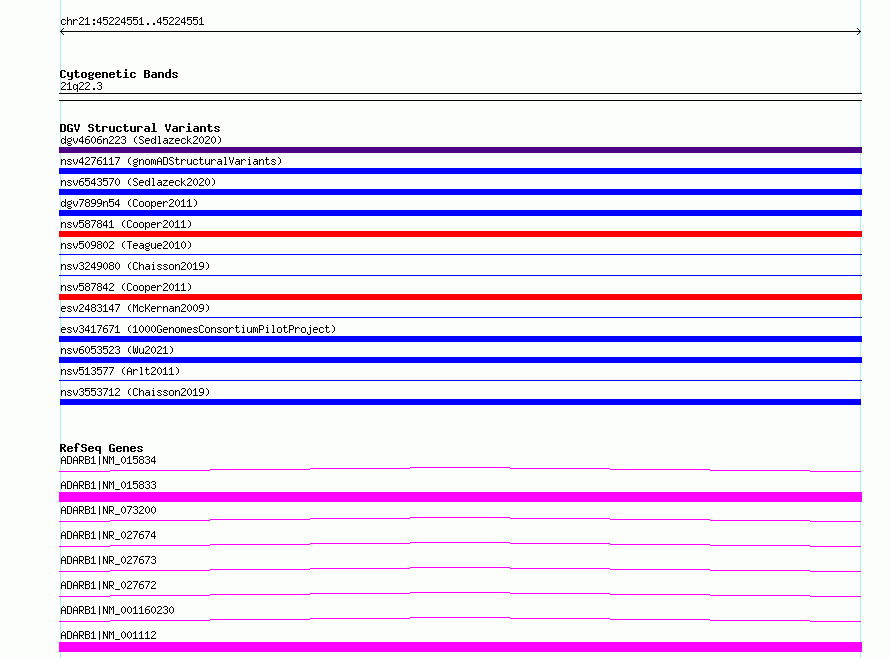Open variant nsv509802 (Teague2010)

tap(126, 245)
